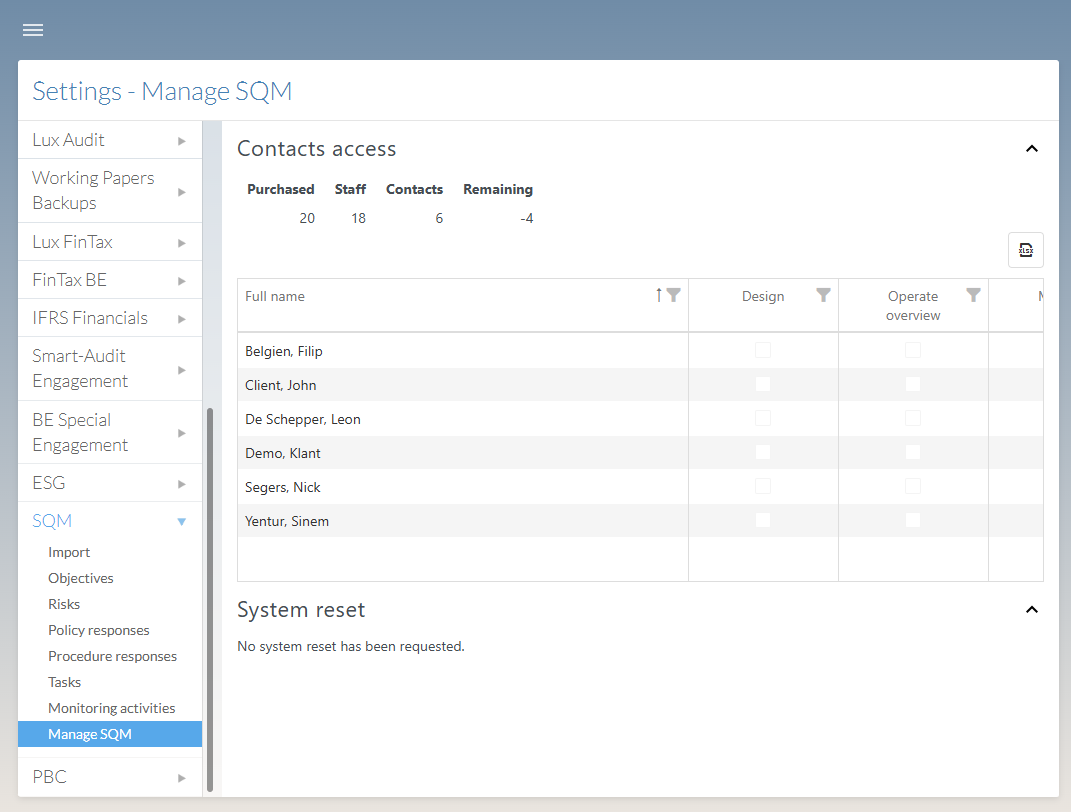This screenshot has height=812, width=1071.
Task: Select Lux FinTax in sidebar
Action: pos(72,242)
